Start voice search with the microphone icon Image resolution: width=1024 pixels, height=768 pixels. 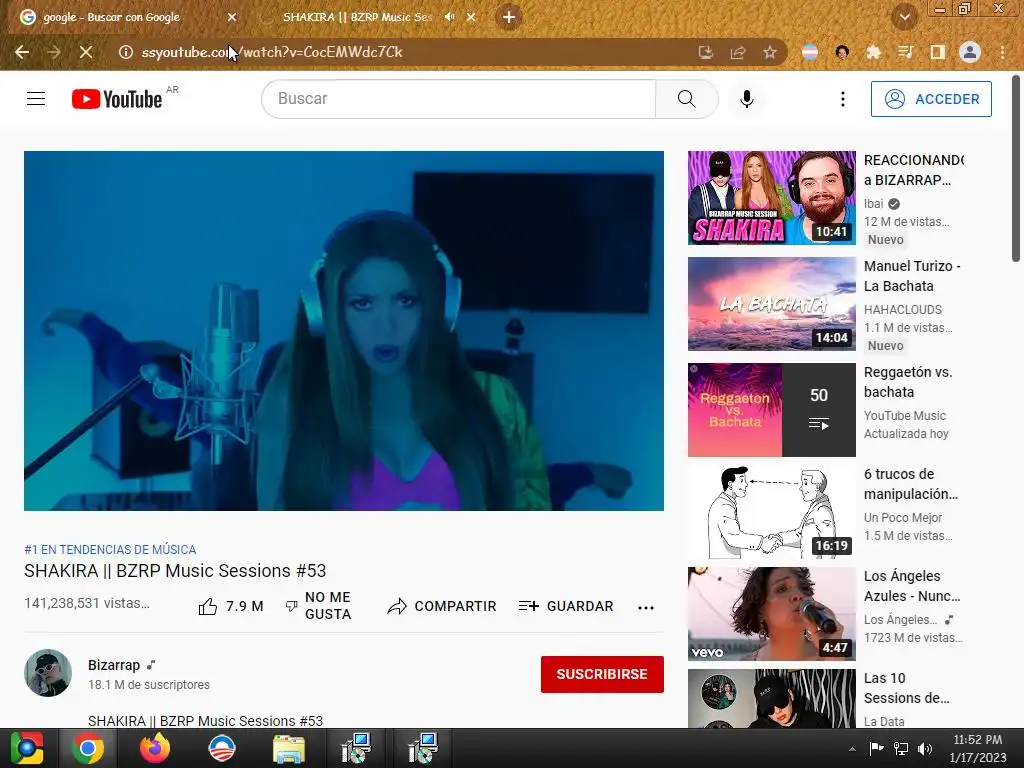746,99
